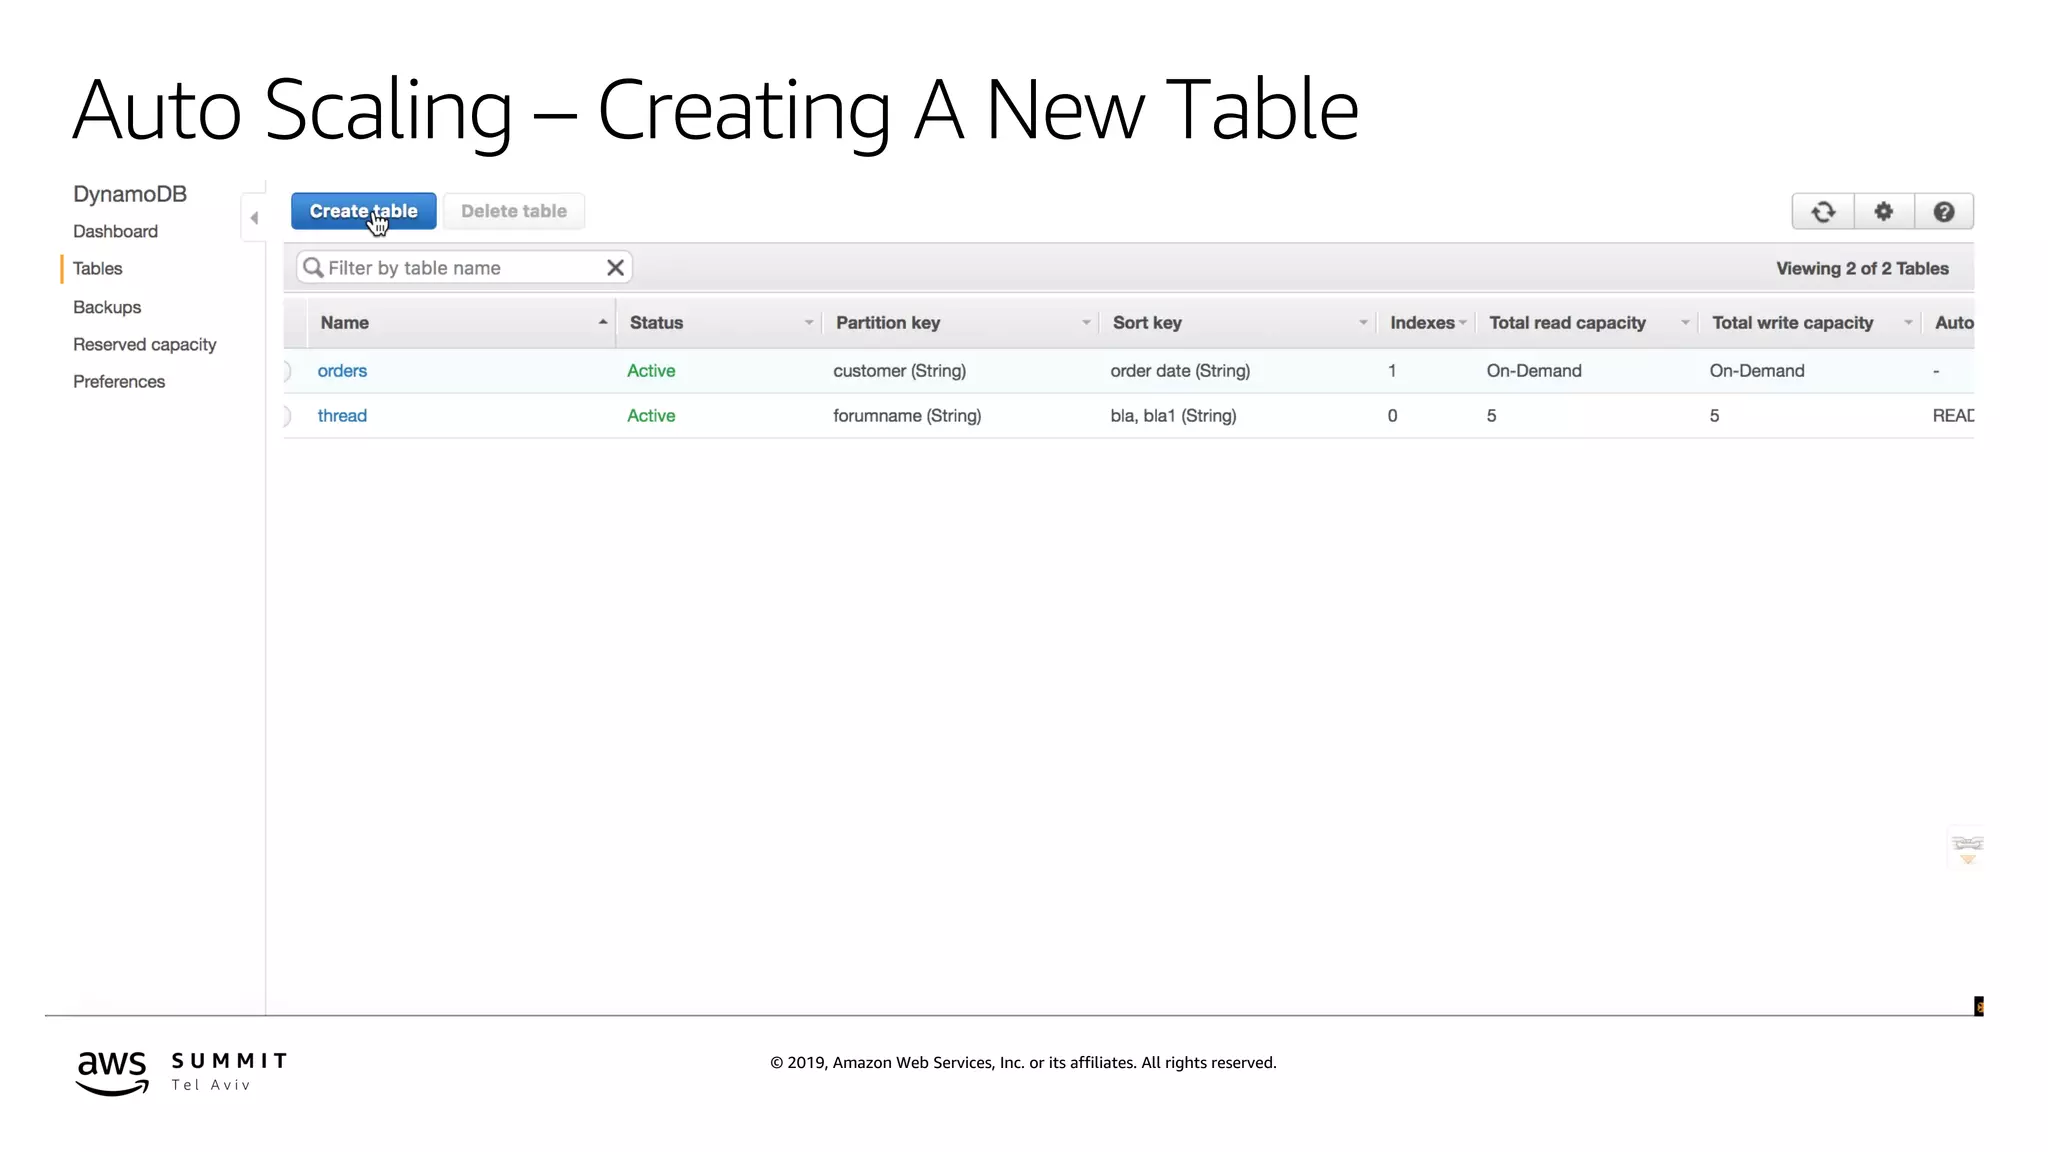
Task: Click indexes value 1 in orders row
Action: (x=1392, y=371)
